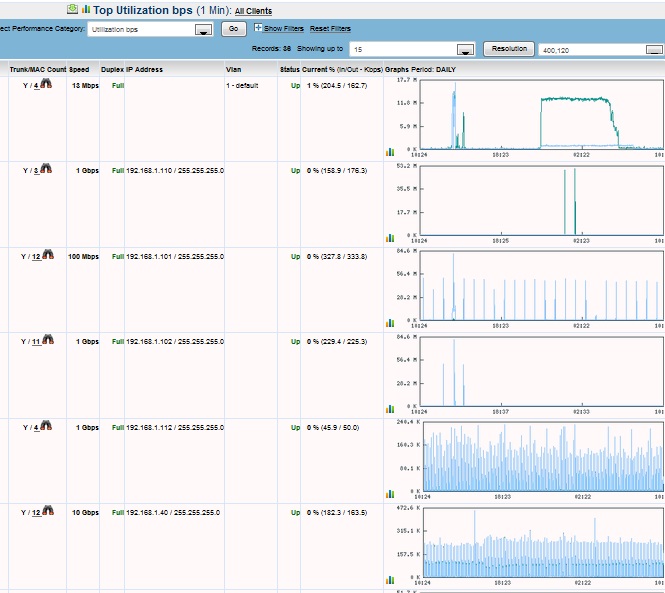Click utilization value 0 % (327.8 / 333.8)
Screen dimensions: 665x593
(337, 257)
